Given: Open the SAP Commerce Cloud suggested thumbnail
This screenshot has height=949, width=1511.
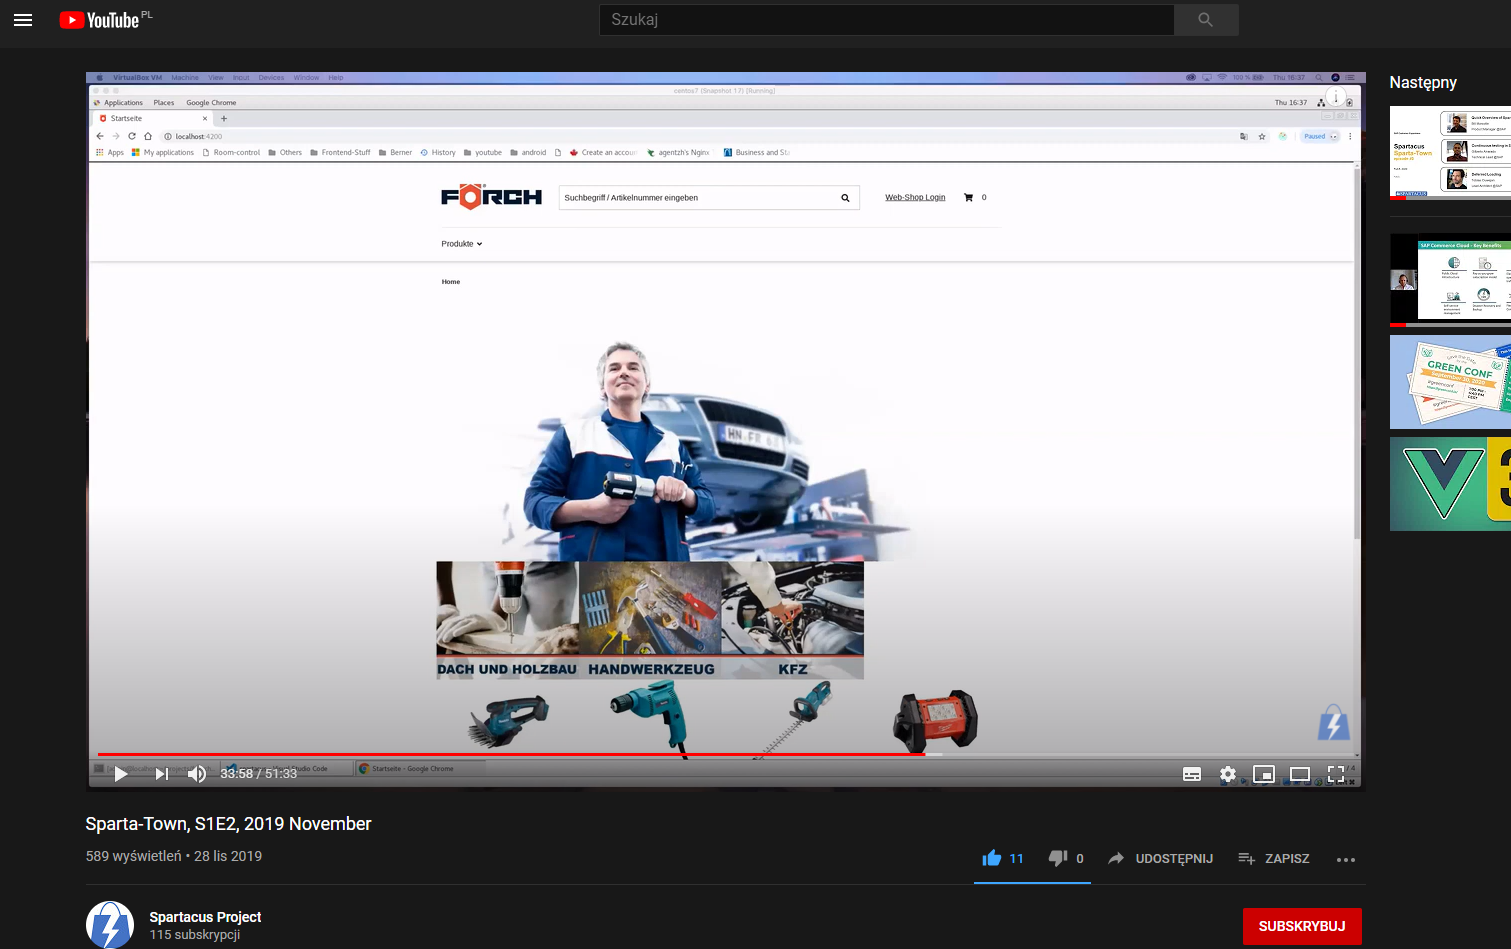Looking at the screenshot, I should 1450,281.
